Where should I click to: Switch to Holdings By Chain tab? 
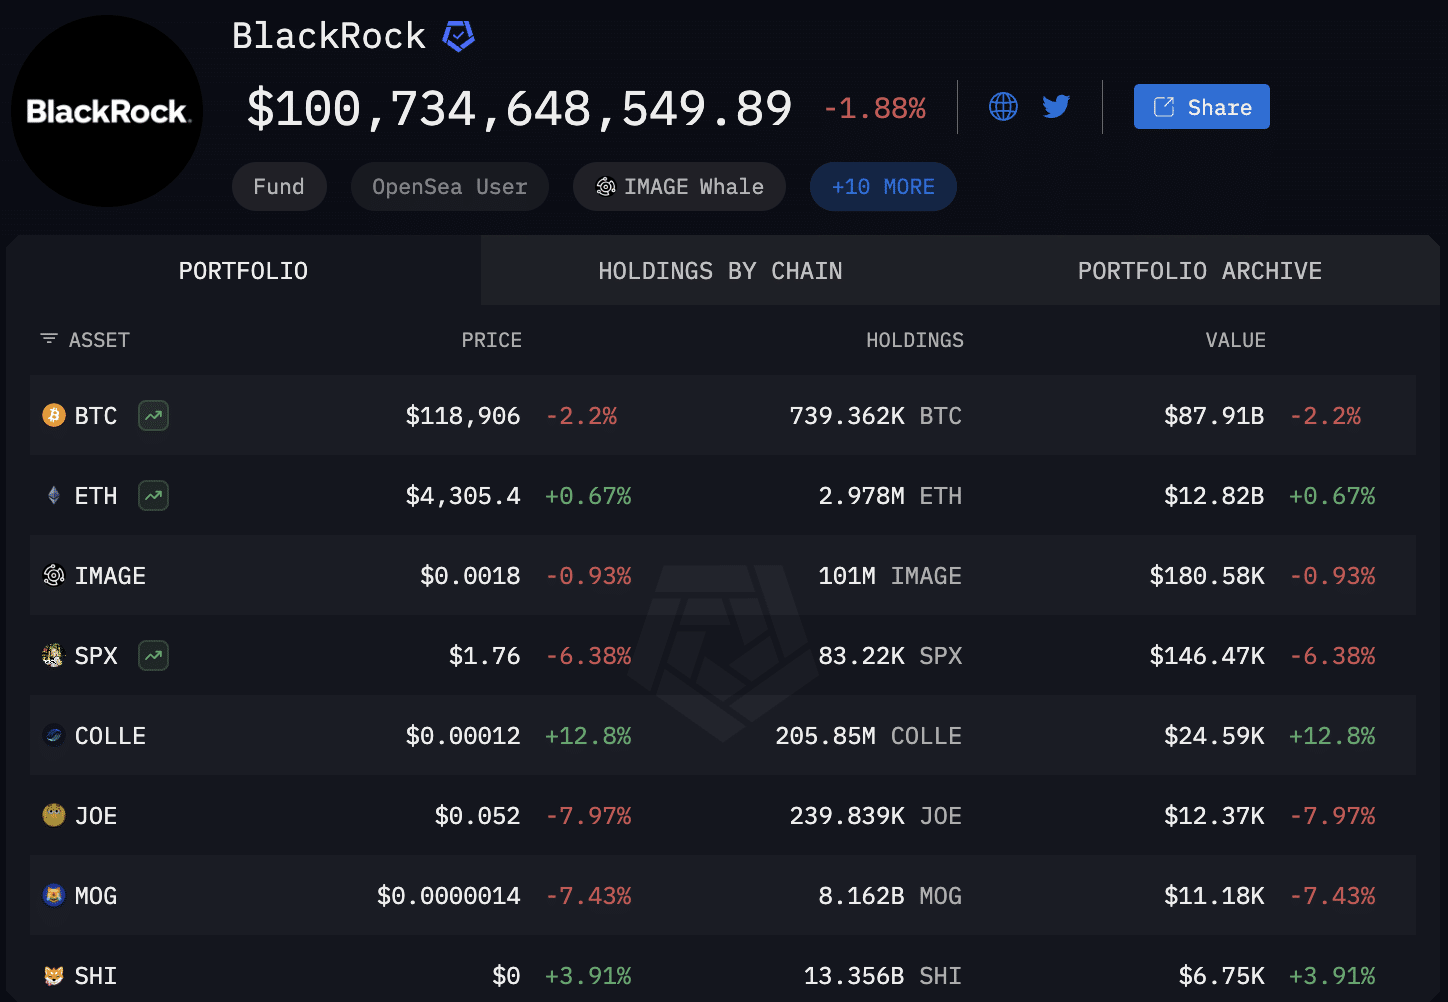point(720,271)
